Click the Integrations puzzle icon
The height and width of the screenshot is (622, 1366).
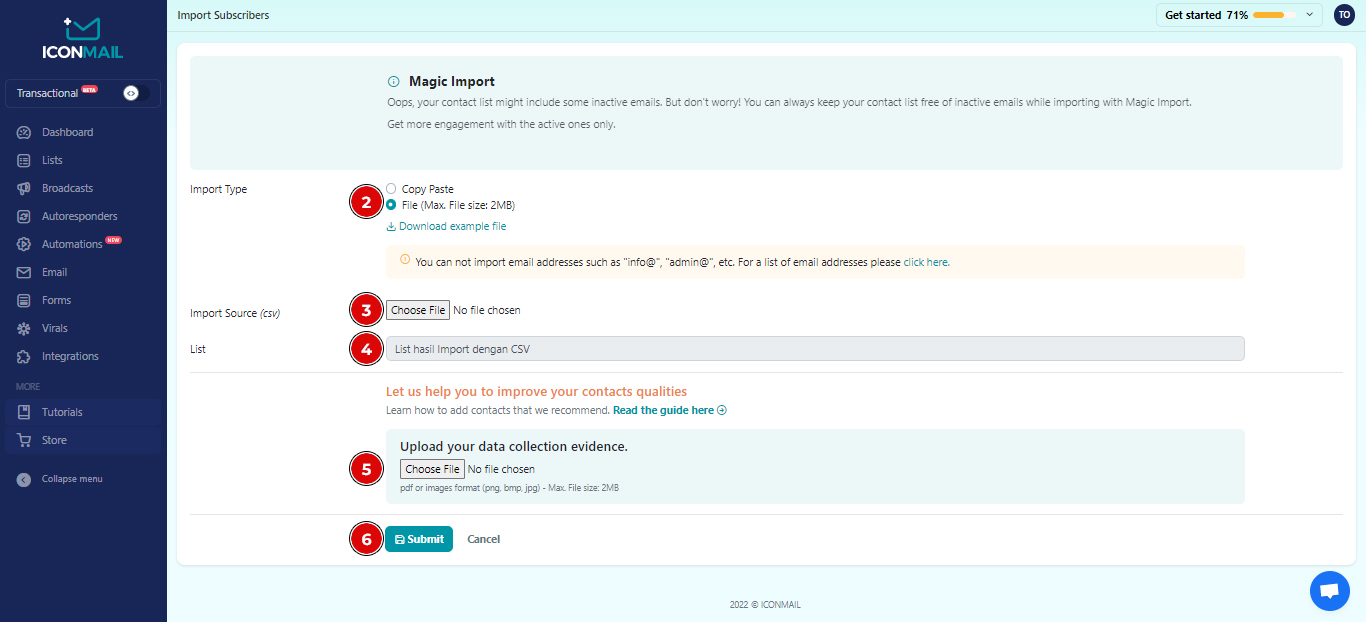coord(24,356)
